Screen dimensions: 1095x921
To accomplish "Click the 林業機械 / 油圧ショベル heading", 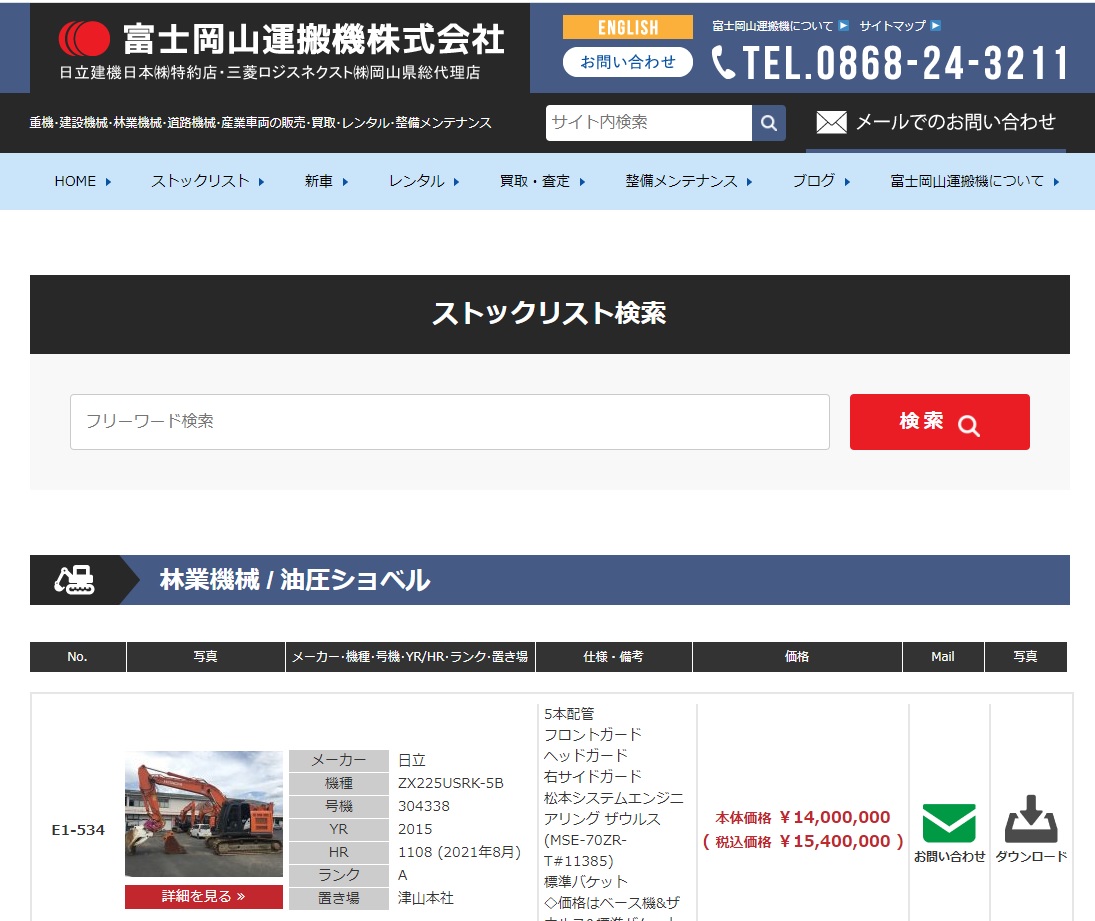I will (295, 580).
